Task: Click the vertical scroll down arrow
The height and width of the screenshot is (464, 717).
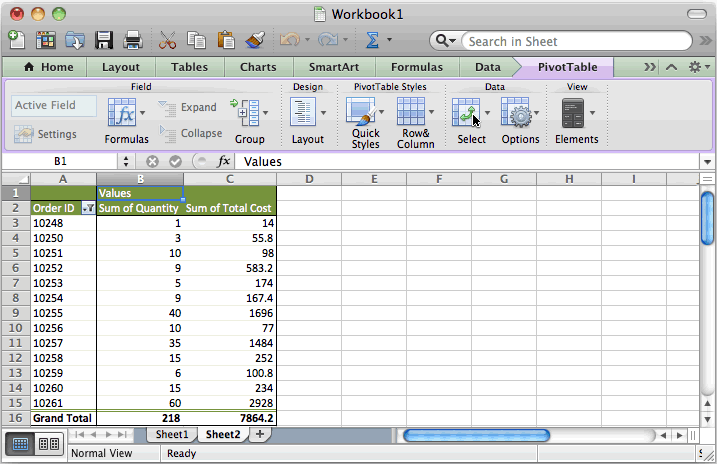Action: [x=707, y=419]
